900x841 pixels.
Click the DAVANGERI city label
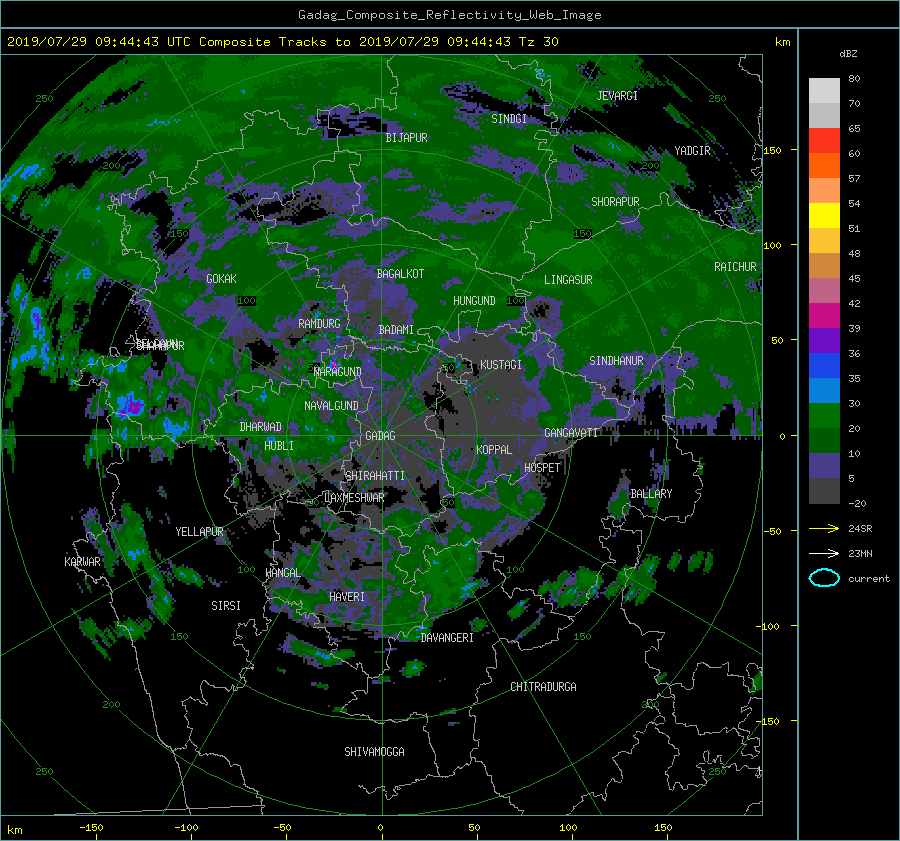click(x=447, y=638)
